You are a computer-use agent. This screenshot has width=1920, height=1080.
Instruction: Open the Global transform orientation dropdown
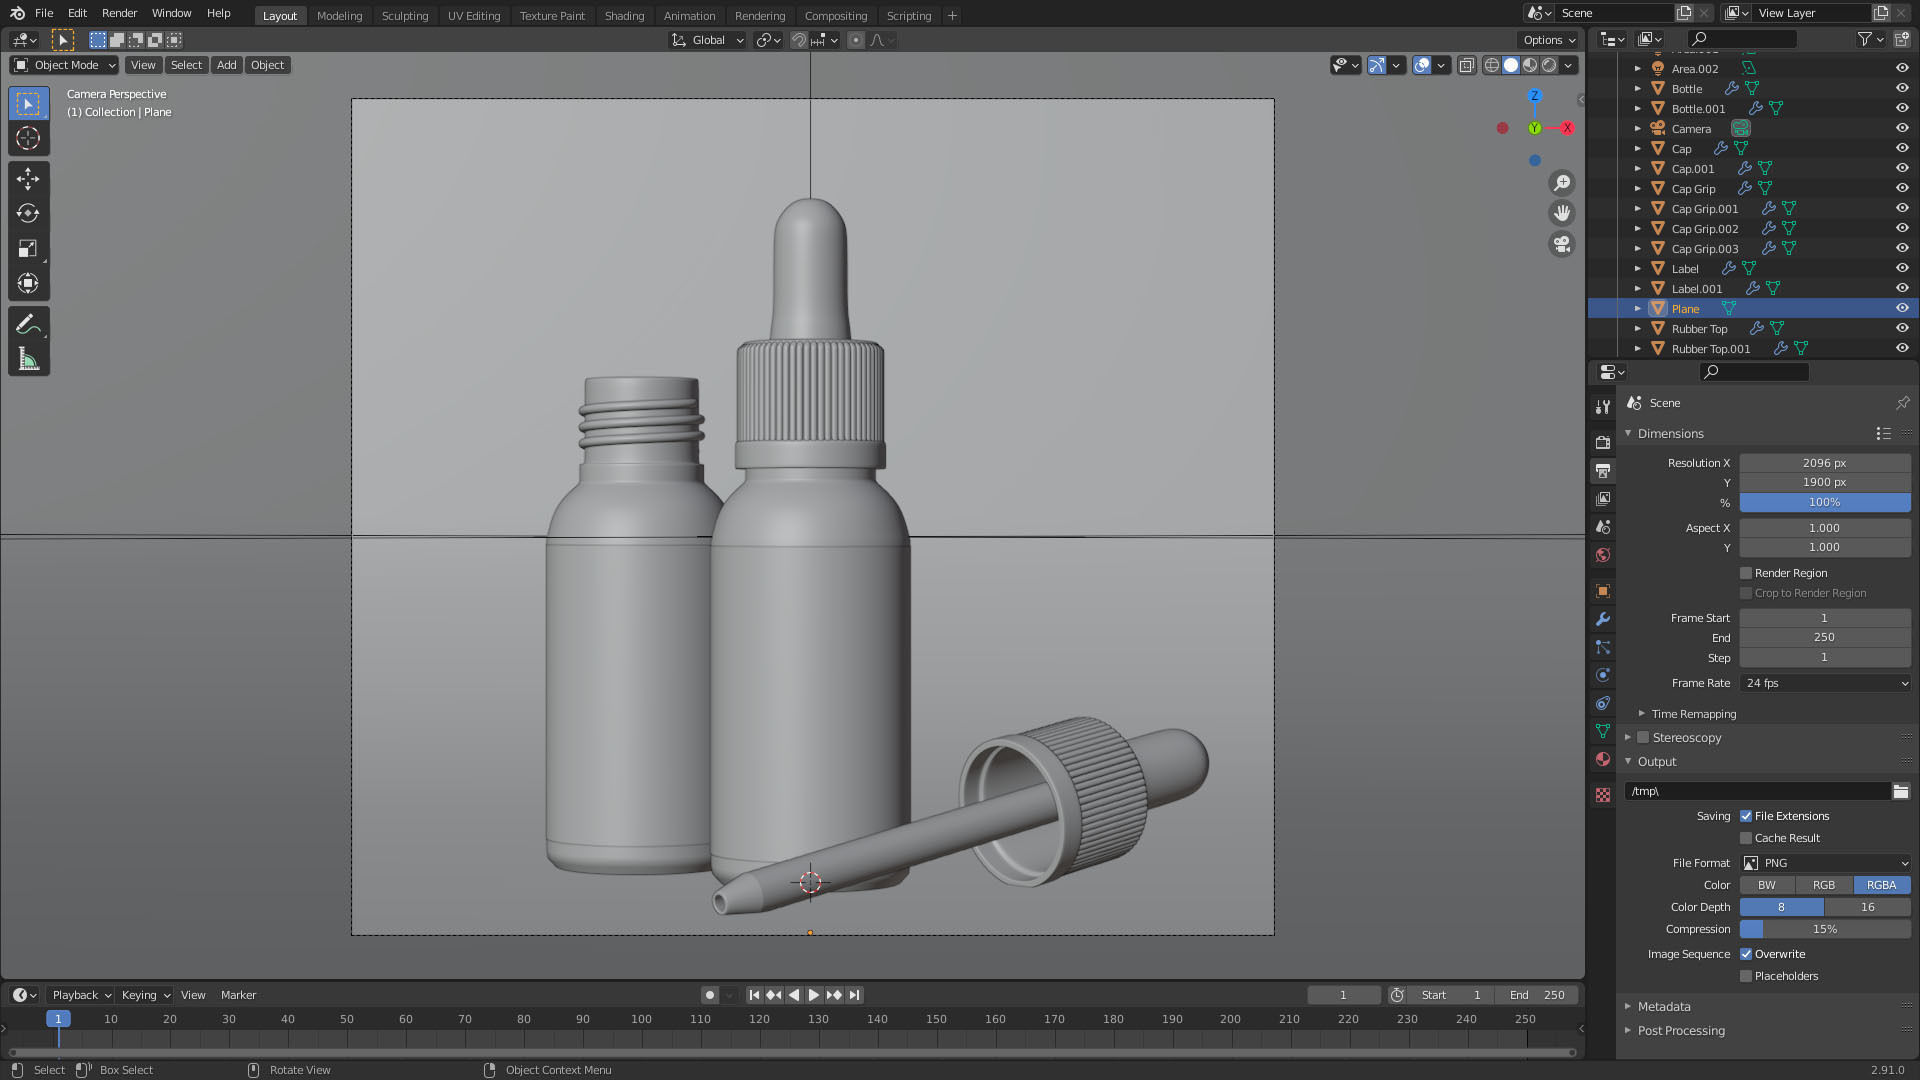pyautogui.click(x=708, y=40)
